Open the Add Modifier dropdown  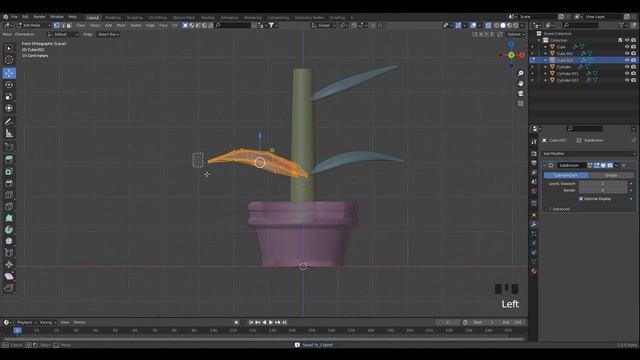pyautogui.click(x=588, y=153)
